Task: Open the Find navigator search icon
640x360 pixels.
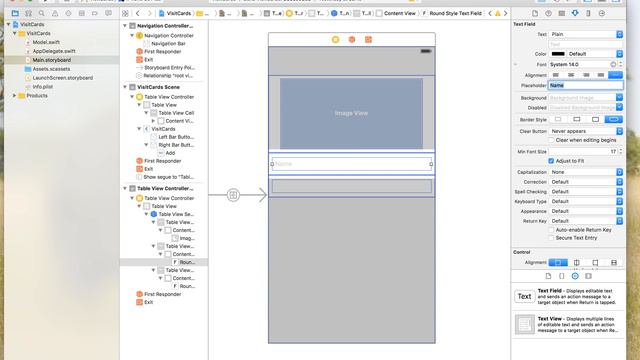Action: click(42, 13)
